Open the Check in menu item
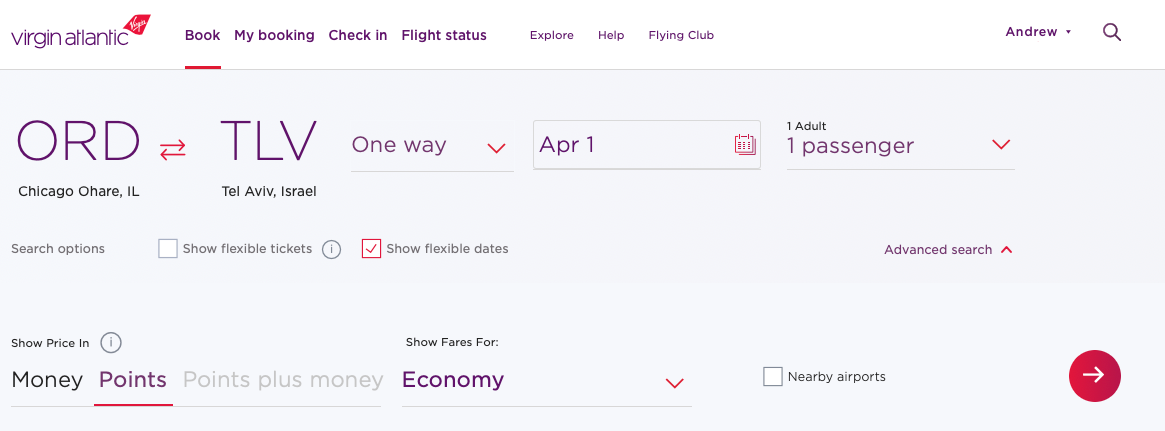1165x431 pixels. (358, 35)
